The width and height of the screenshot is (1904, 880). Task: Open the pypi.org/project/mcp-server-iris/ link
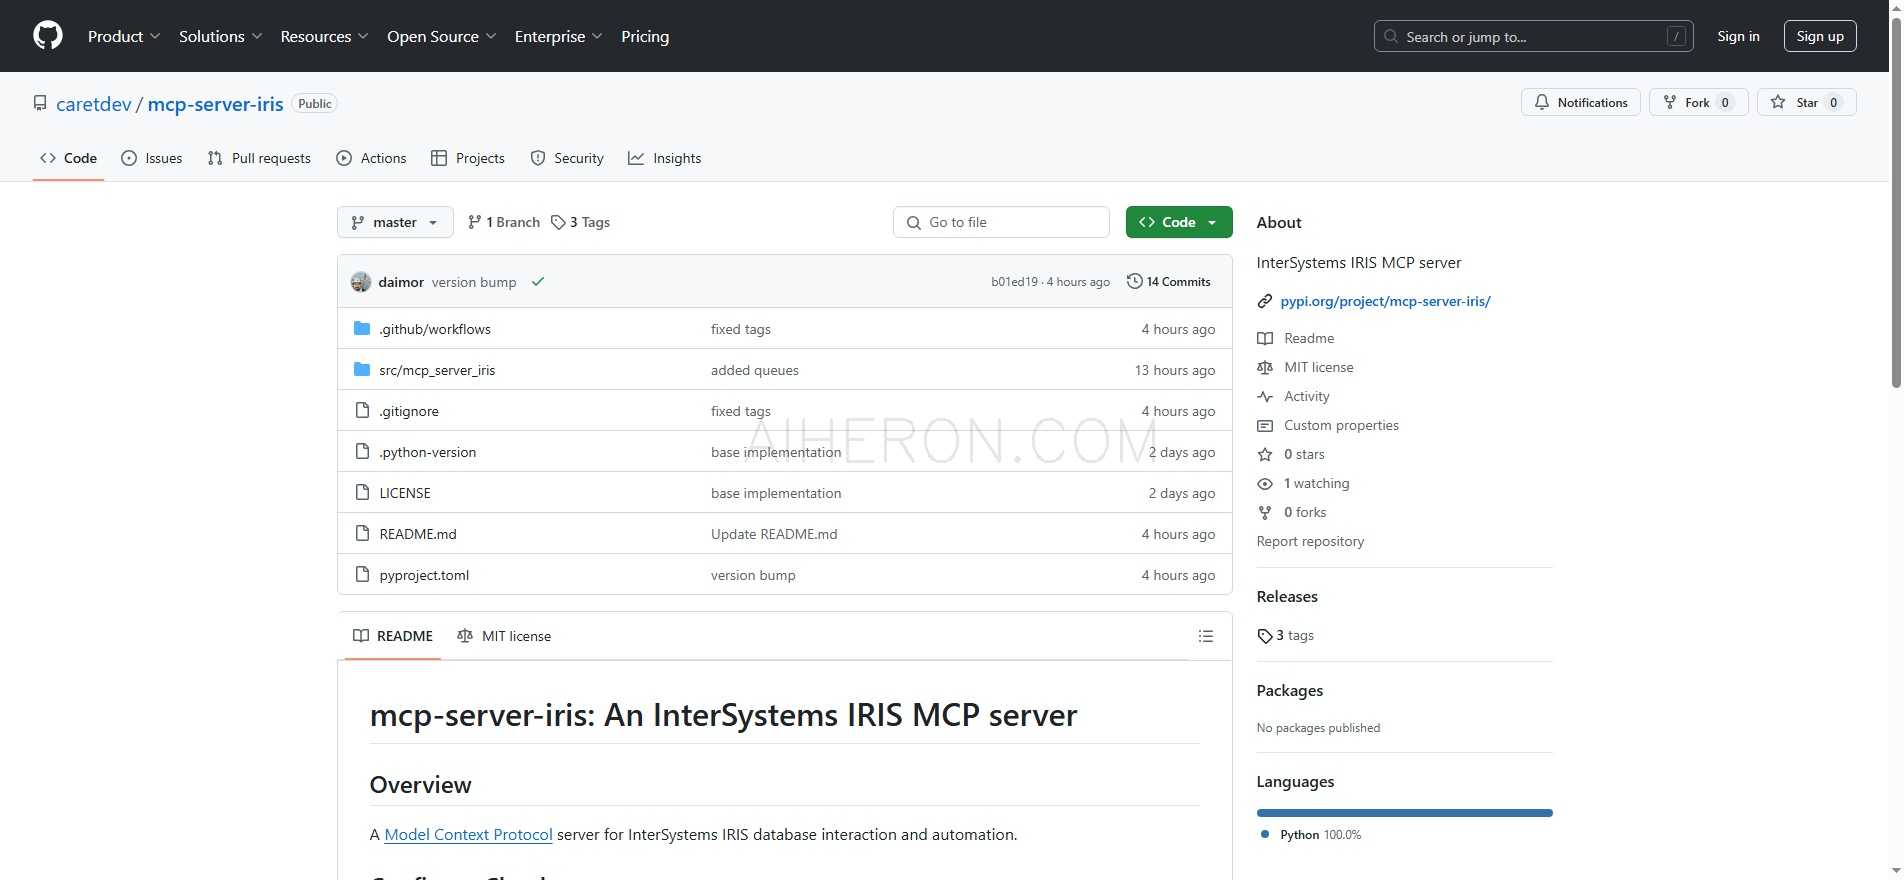(x=1385, y=301)
